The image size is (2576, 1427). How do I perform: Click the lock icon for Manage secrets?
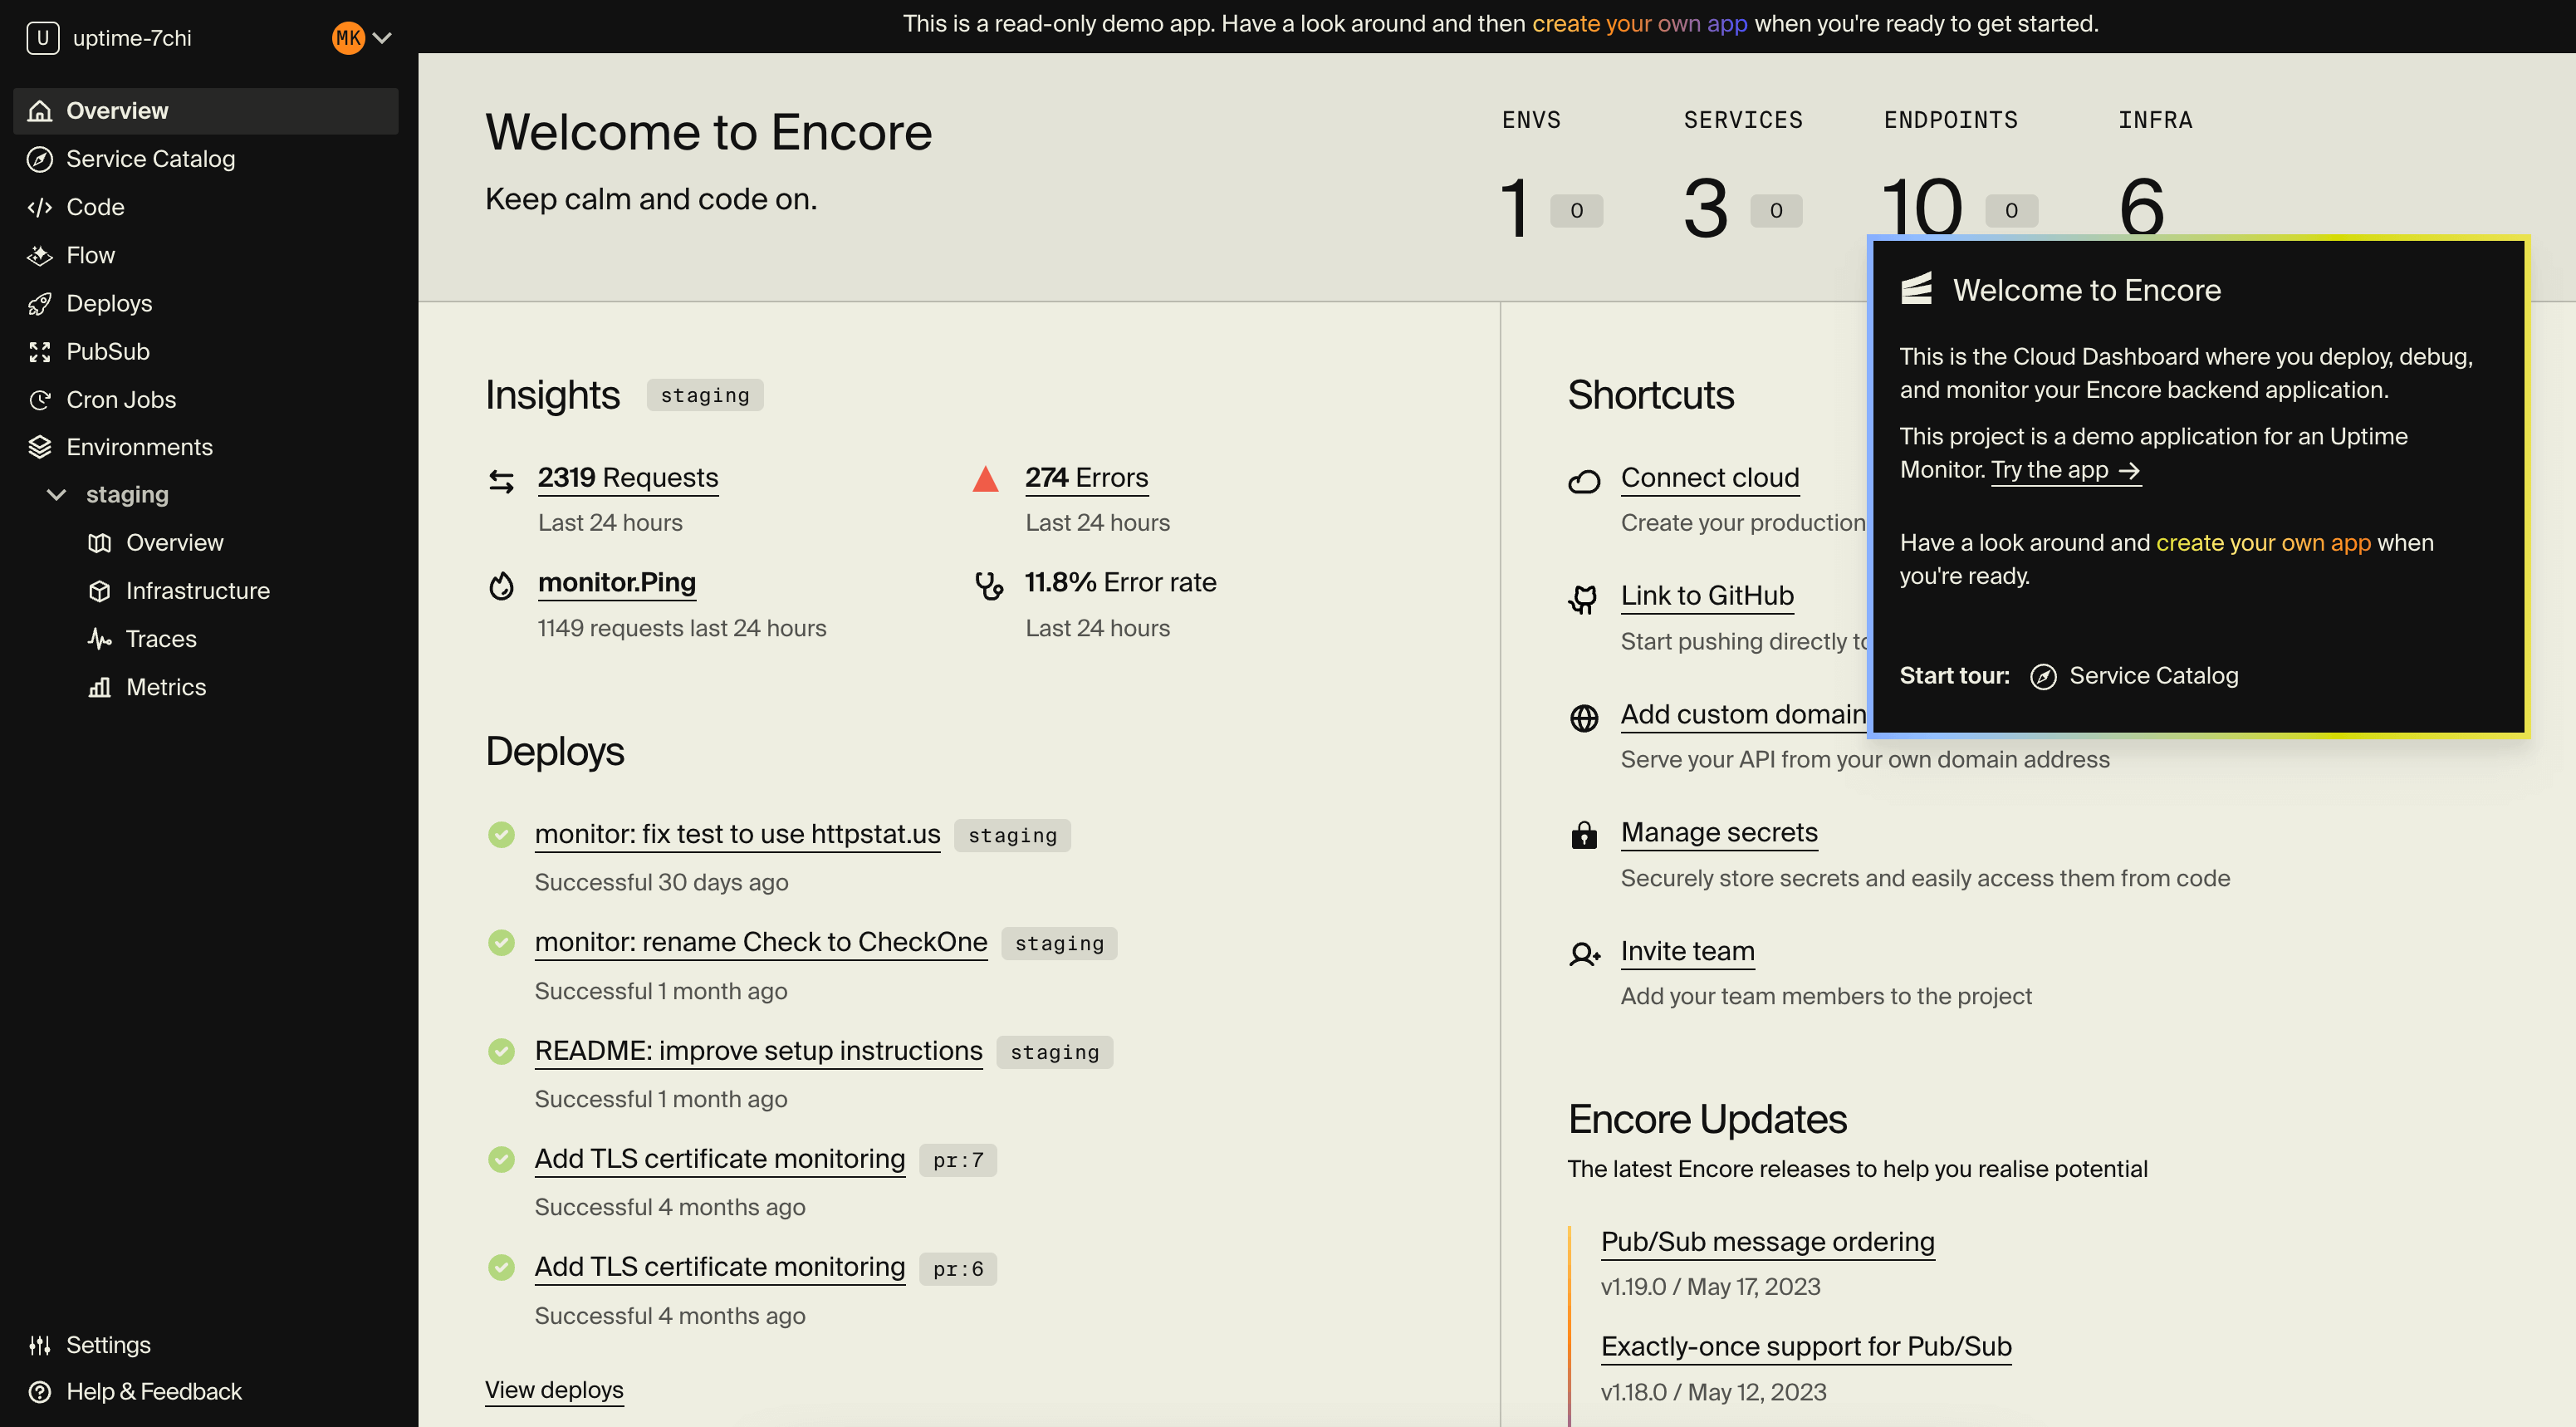(x=1584, y=835)
